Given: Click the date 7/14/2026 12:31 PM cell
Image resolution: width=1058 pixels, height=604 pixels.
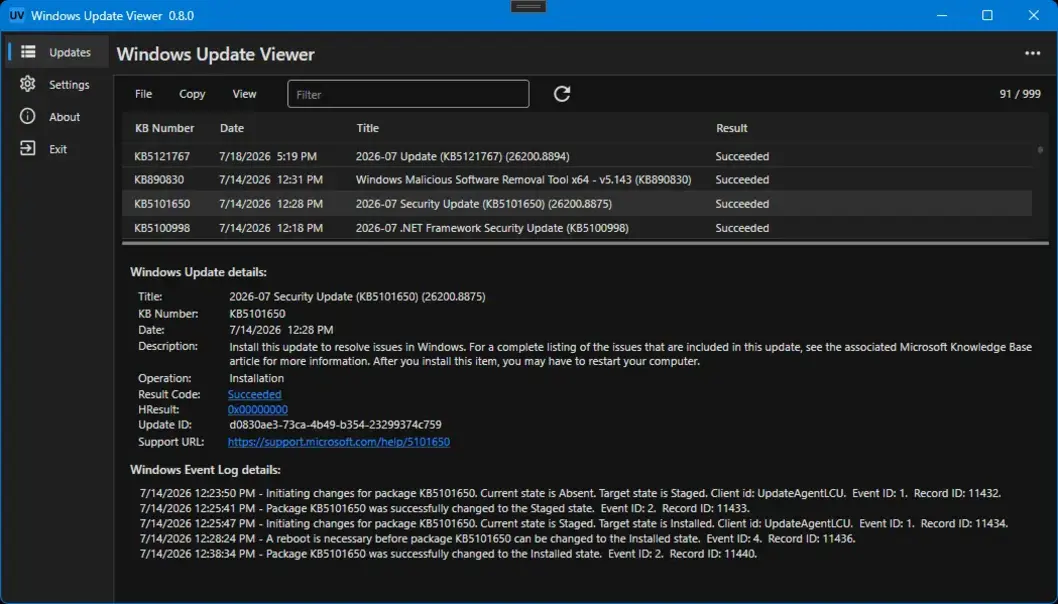Looking at the screenshot, I should [271, 180].
